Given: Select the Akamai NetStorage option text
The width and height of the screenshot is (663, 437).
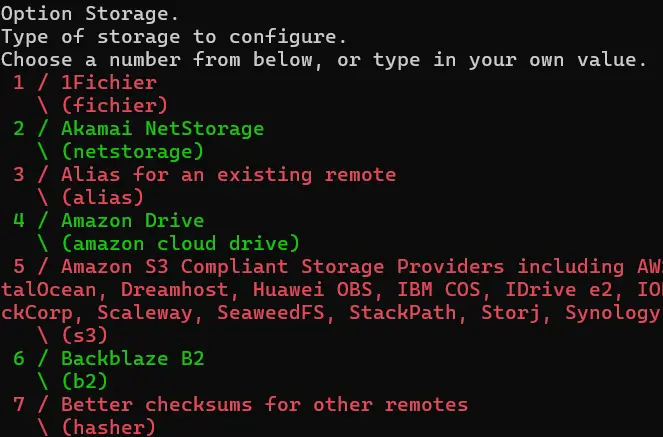Looking at the screenshot, I should 162,129.
